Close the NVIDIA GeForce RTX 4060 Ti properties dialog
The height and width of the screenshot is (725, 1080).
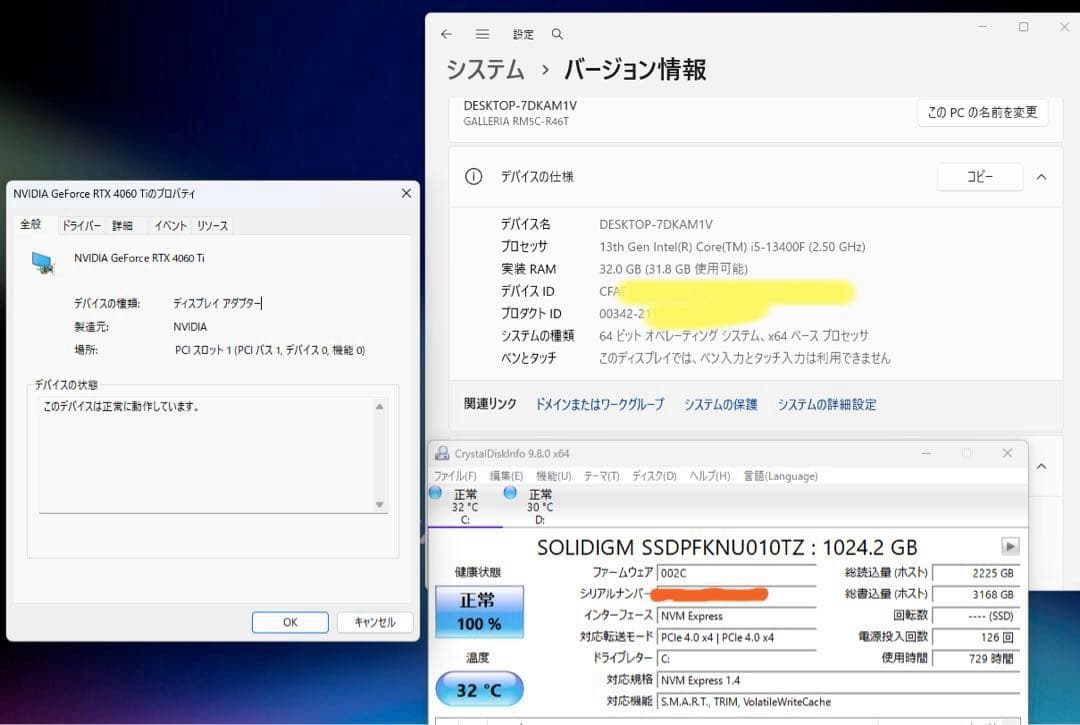[406, 193]
